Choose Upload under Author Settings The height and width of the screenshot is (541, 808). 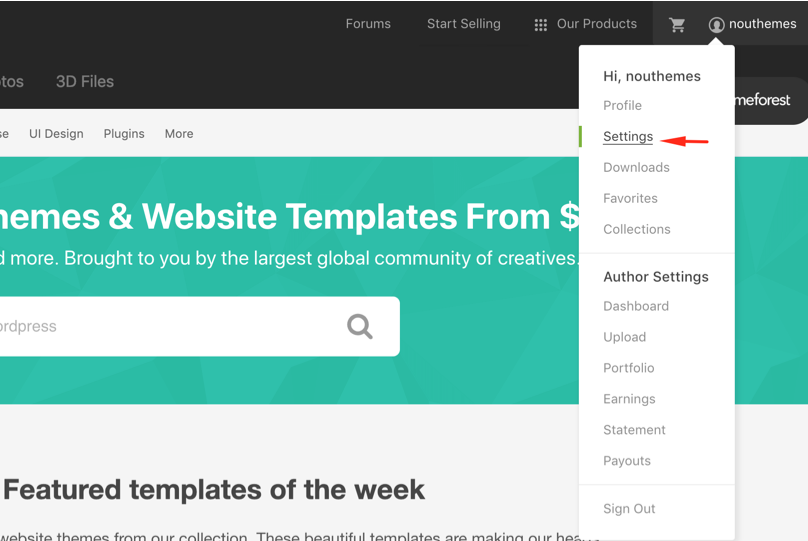pos(624,337)
